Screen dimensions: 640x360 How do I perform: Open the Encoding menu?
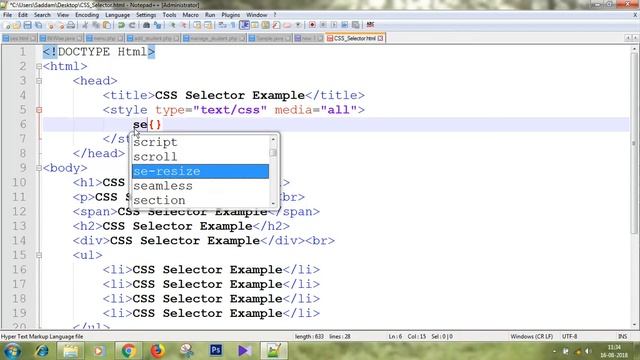coord(87,15)
